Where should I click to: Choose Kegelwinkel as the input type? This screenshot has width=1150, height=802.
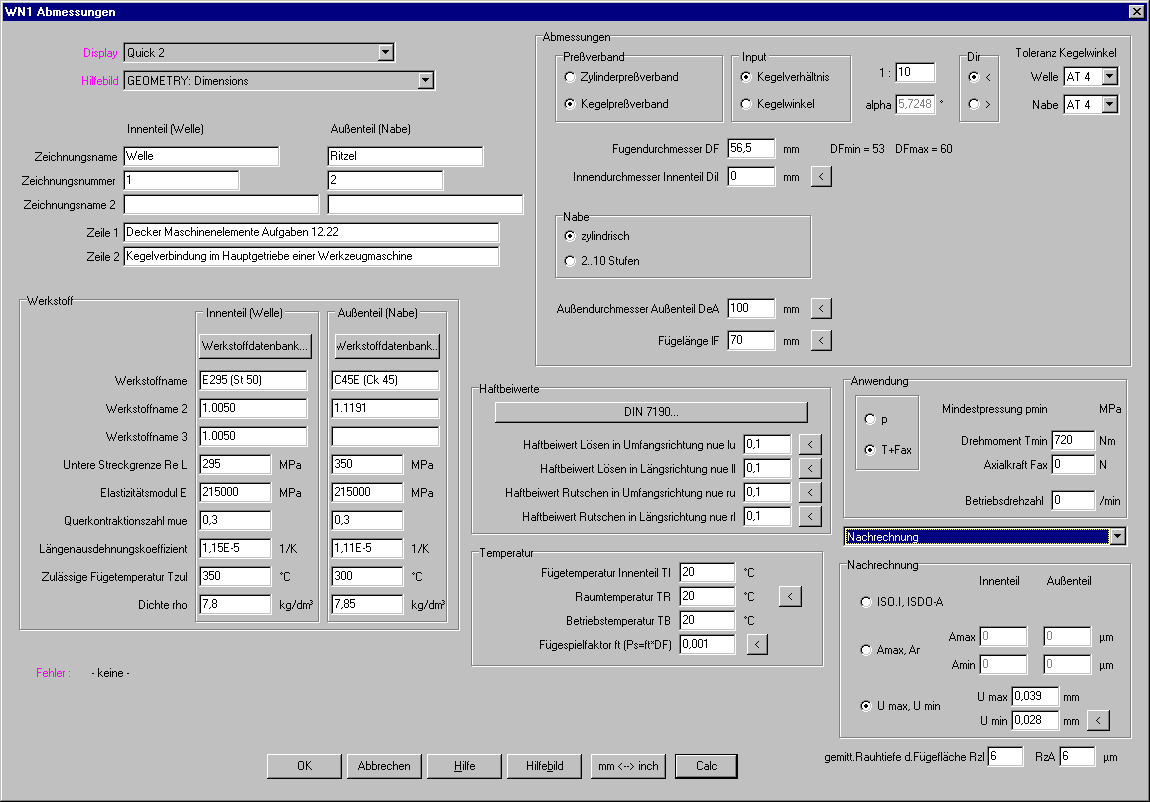[x=746, y=104]
